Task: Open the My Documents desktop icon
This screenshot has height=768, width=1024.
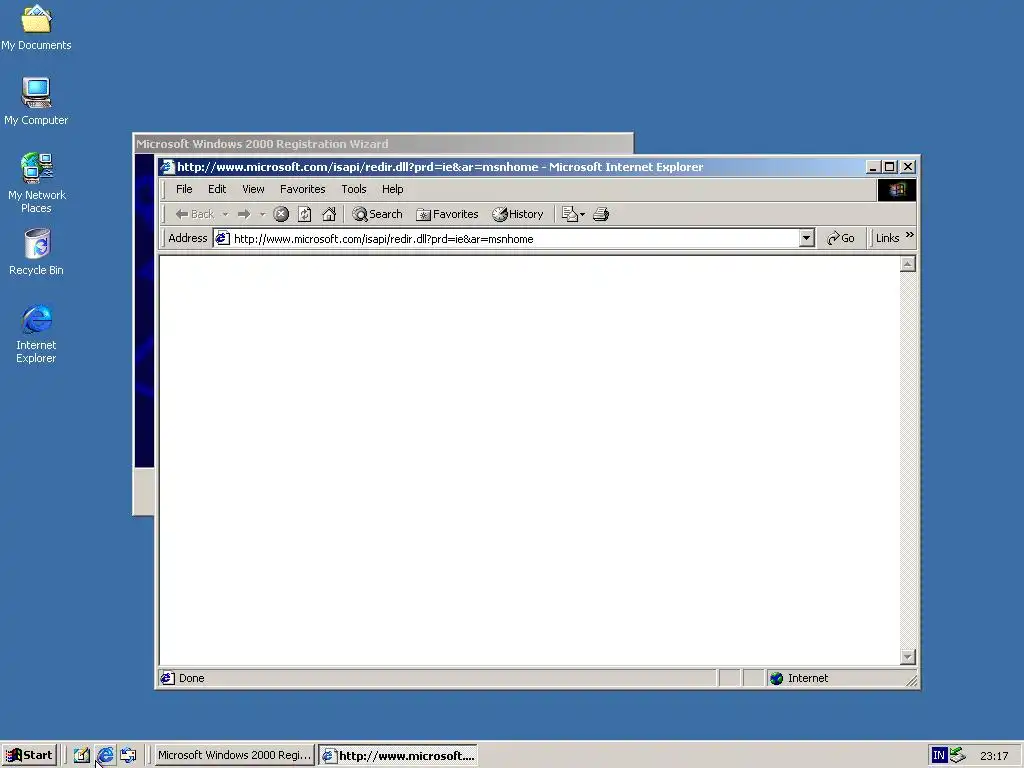Action: point(37,27)
